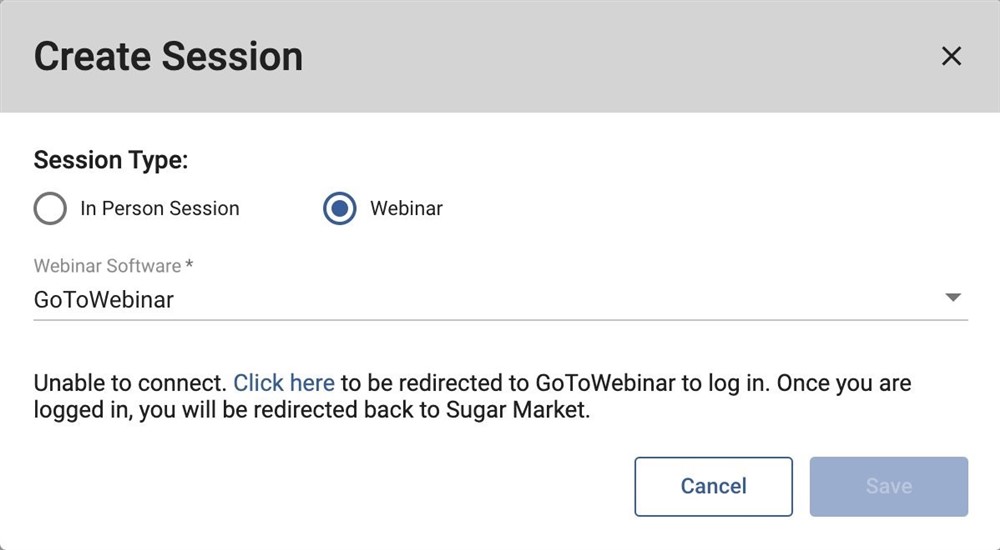
Task: Open the Webinar Software dropdown arrow
Action: coord(953,298)
